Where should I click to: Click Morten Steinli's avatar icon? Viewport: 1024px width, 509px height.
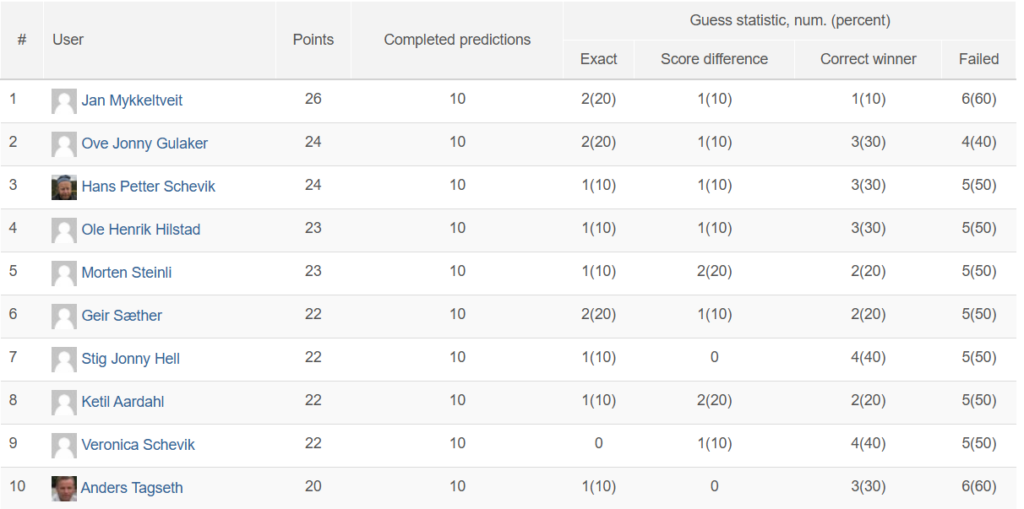(64, 273)
